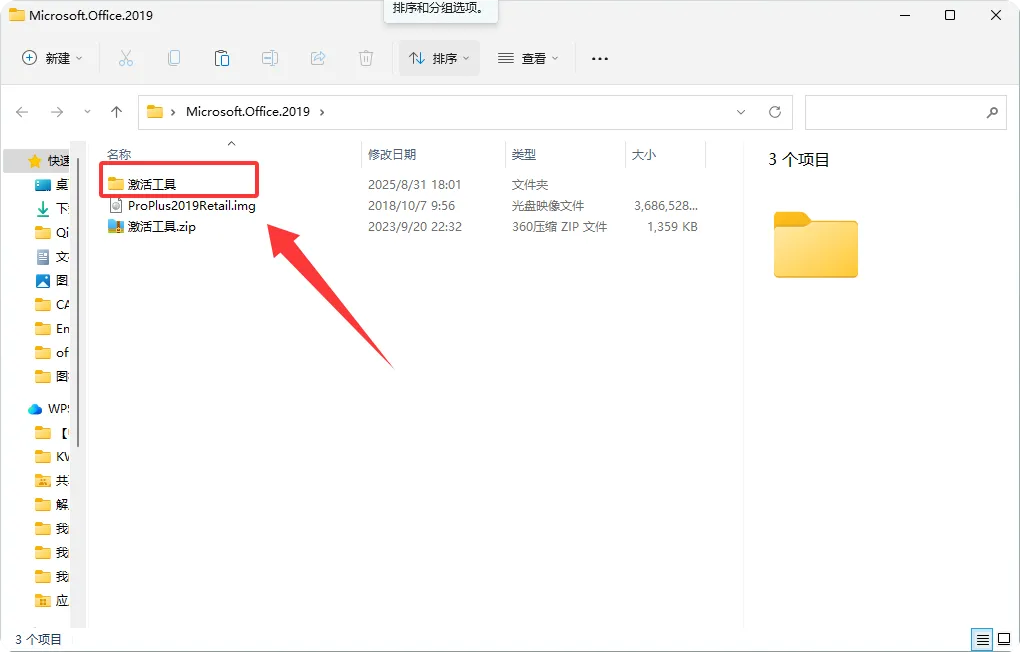This screenshot has width=1020, height=652.
Task: Sort by 修改日期 column header
Action: point(392,154)
